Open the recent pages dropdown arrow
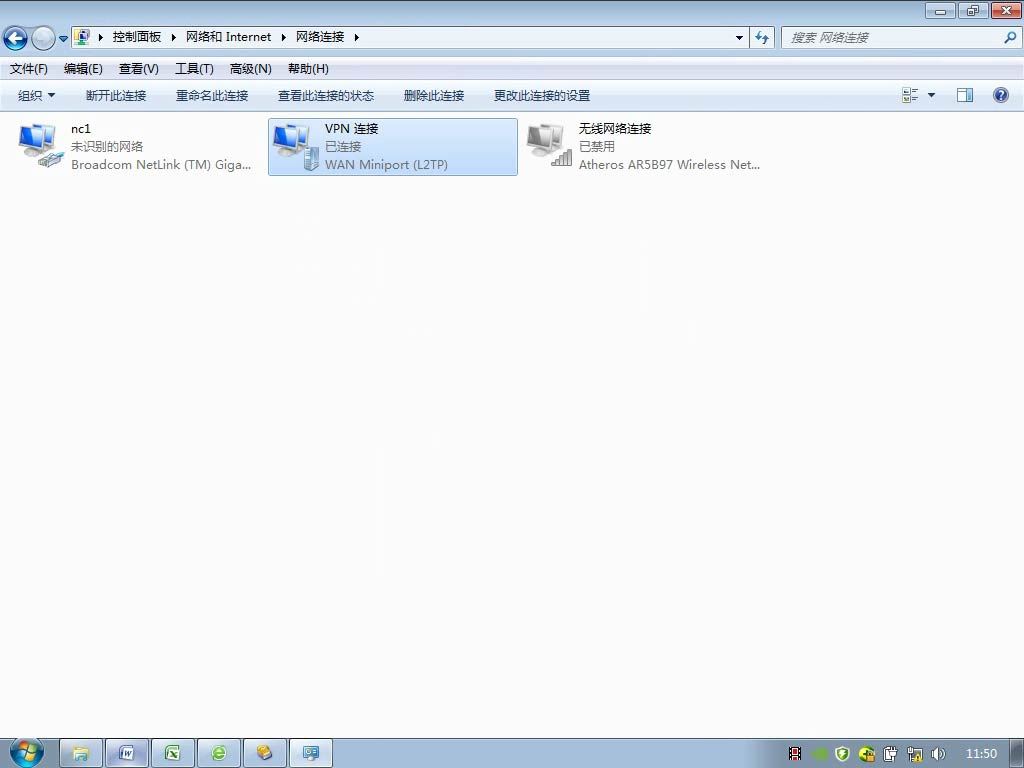1024x768 pixels. click(x=63, y=39)
